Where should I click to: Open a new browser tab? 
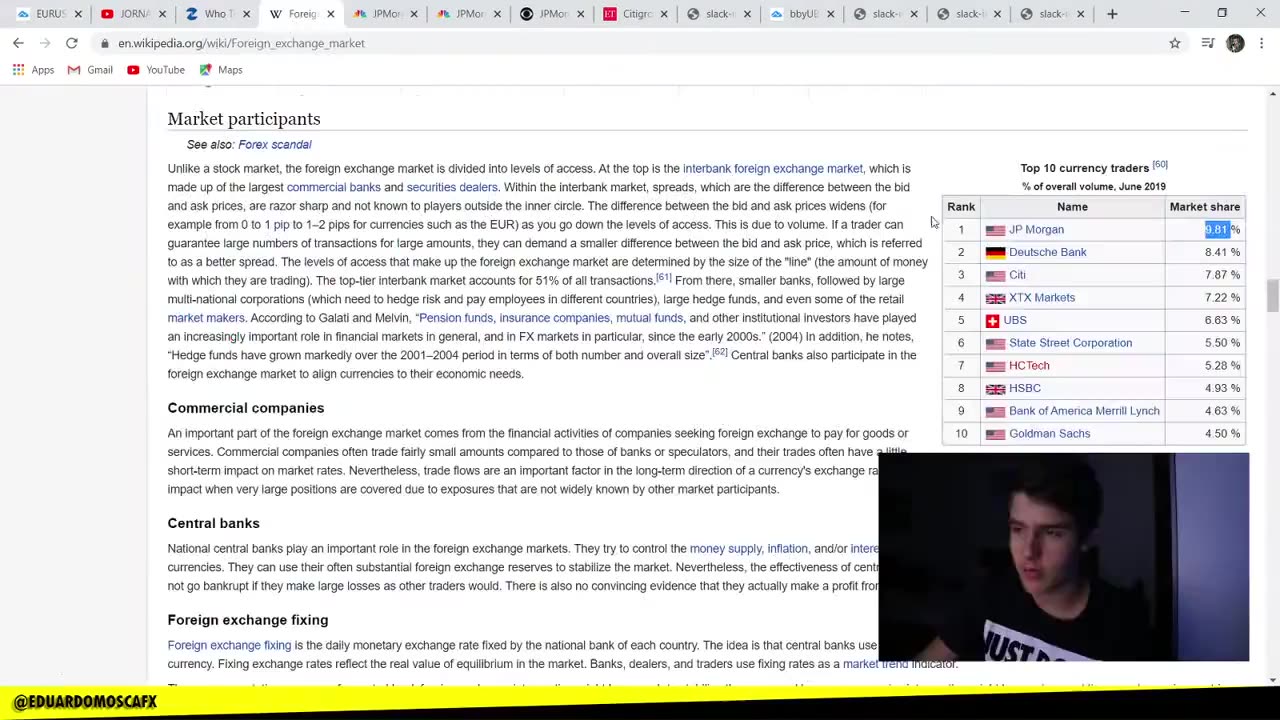point(1112,14)
